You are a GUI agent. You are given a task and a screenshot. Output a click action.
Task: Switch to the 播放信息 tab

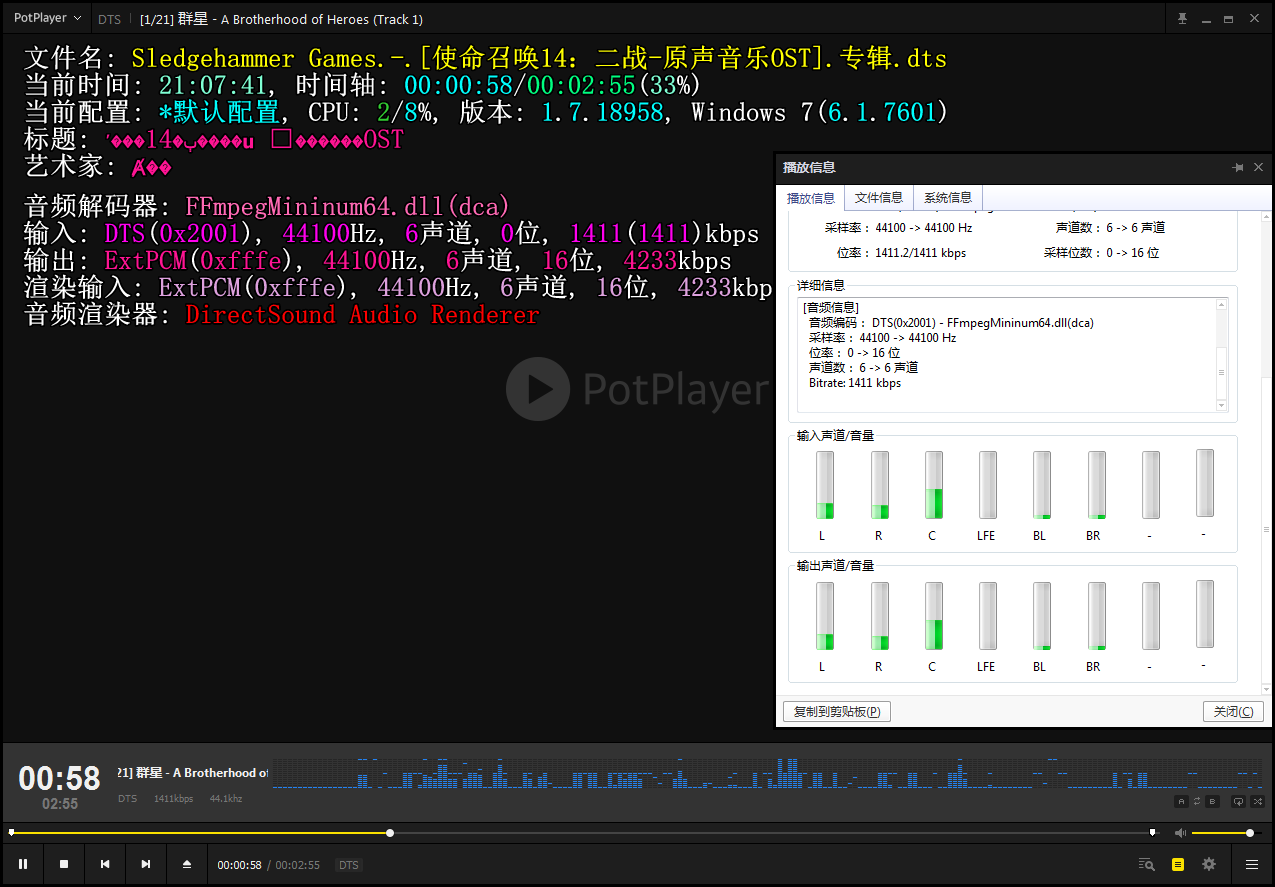click(811, 198)
